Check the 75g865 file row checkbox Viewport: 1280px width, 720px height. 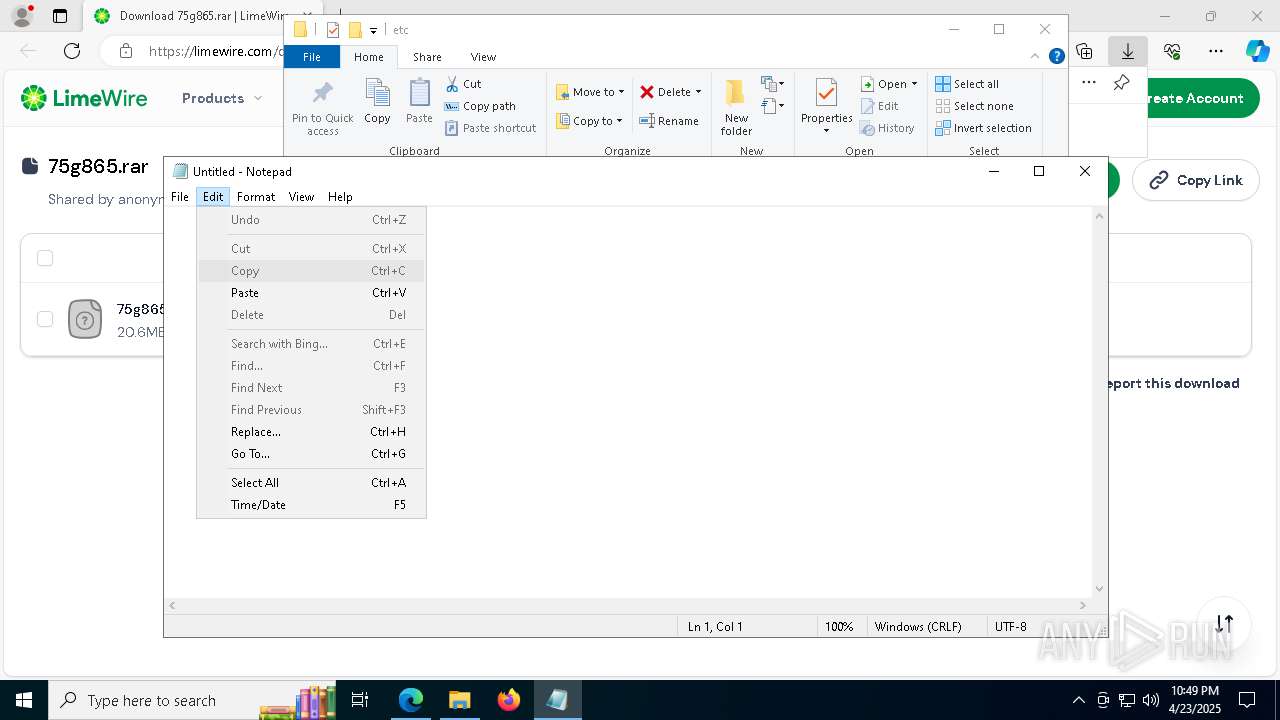point(45,319)
